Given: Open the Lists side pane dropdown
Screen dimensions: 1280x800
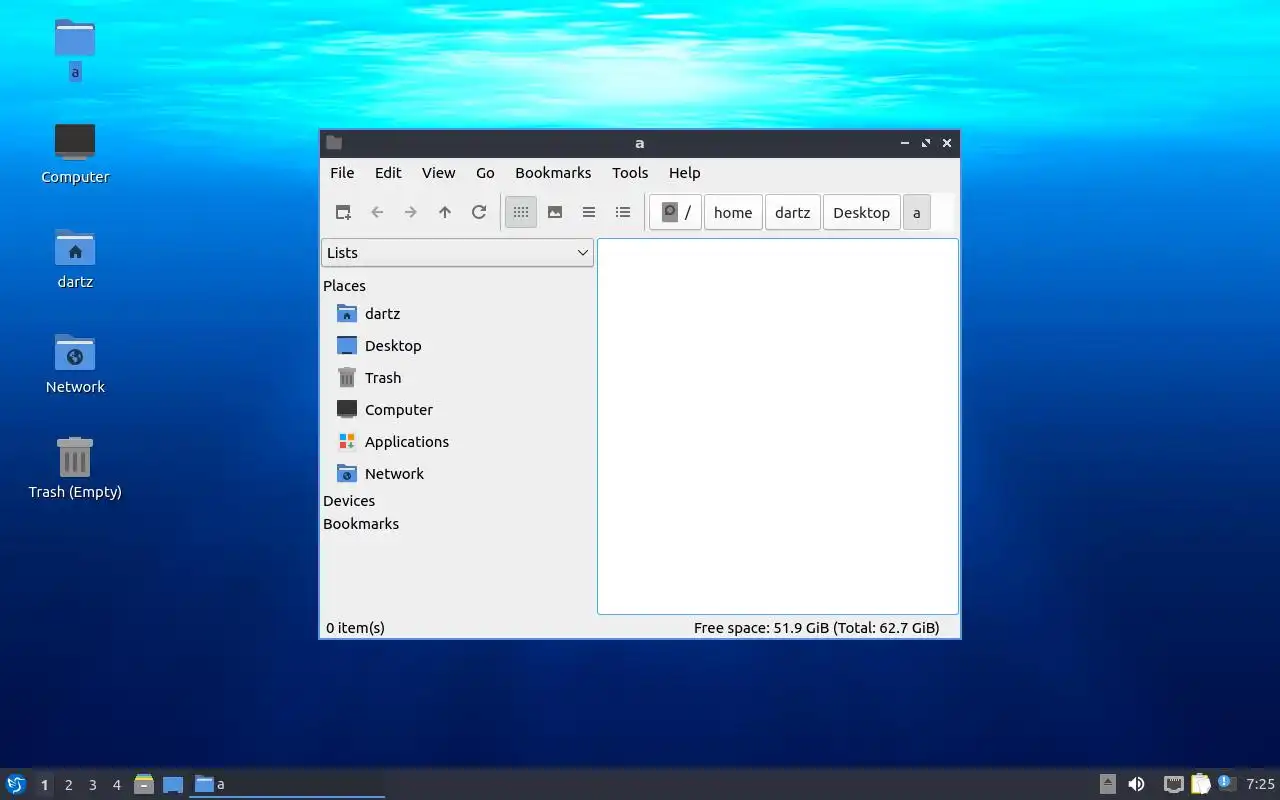Looking at the screenshot, I should (x=457, y=253).
